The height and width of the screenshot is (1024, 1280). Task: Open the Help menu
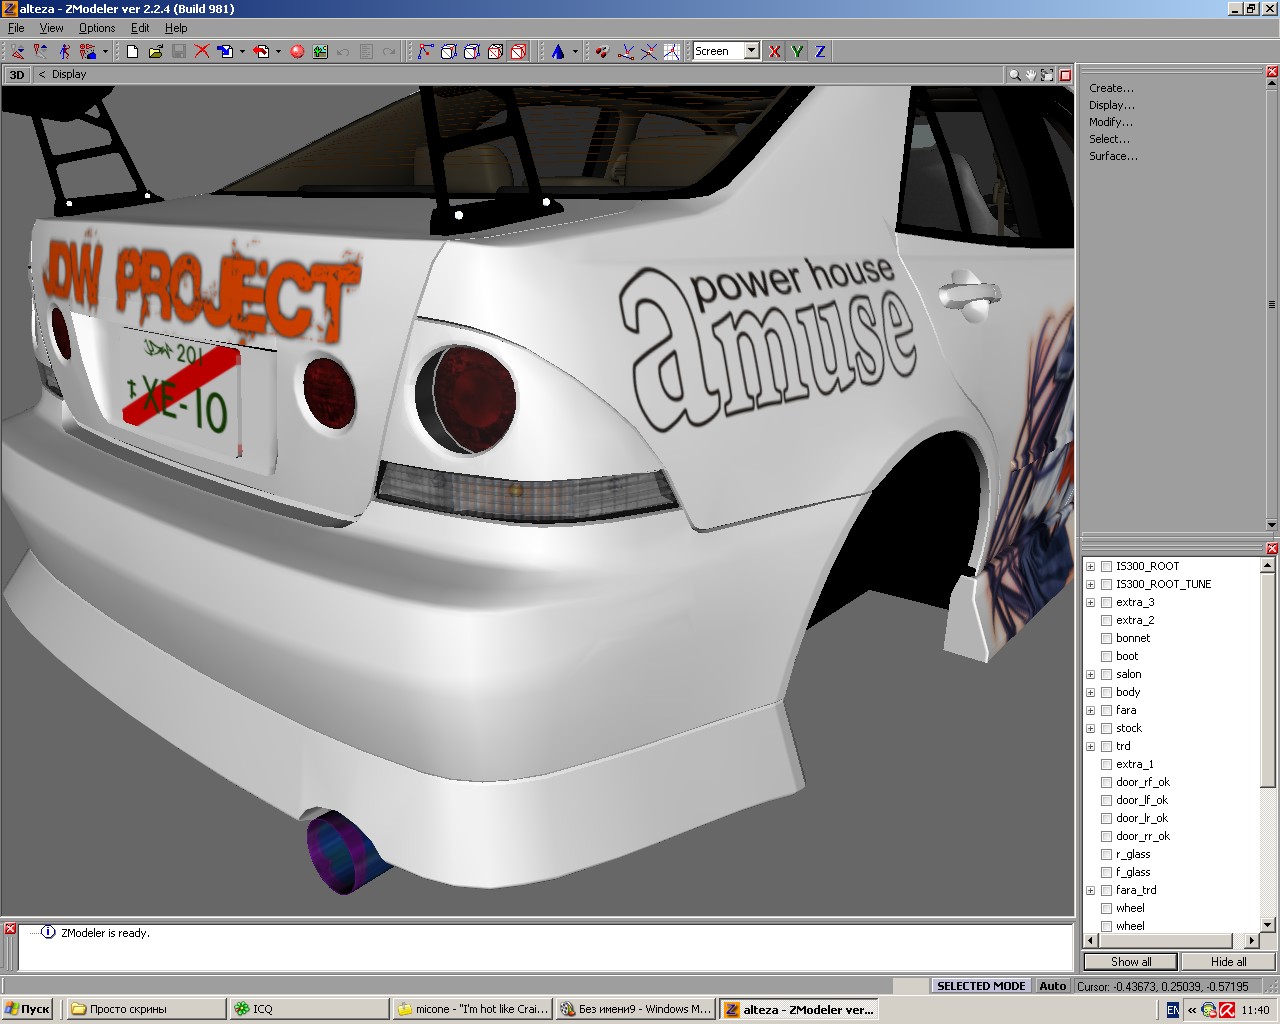(176, 28)
